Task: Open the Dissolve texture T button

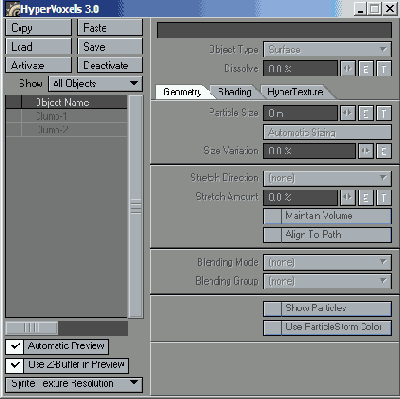Action: [x=384, y=68]
